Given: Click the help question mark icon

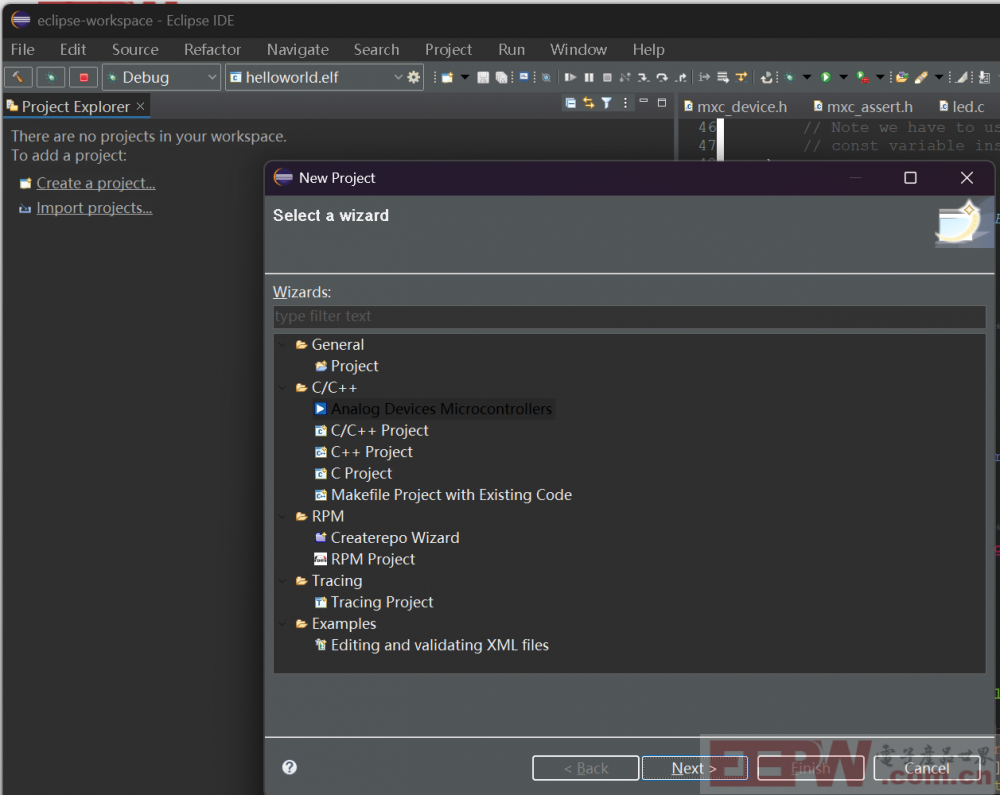Looking at the screenshot, I should pos(290,767).
